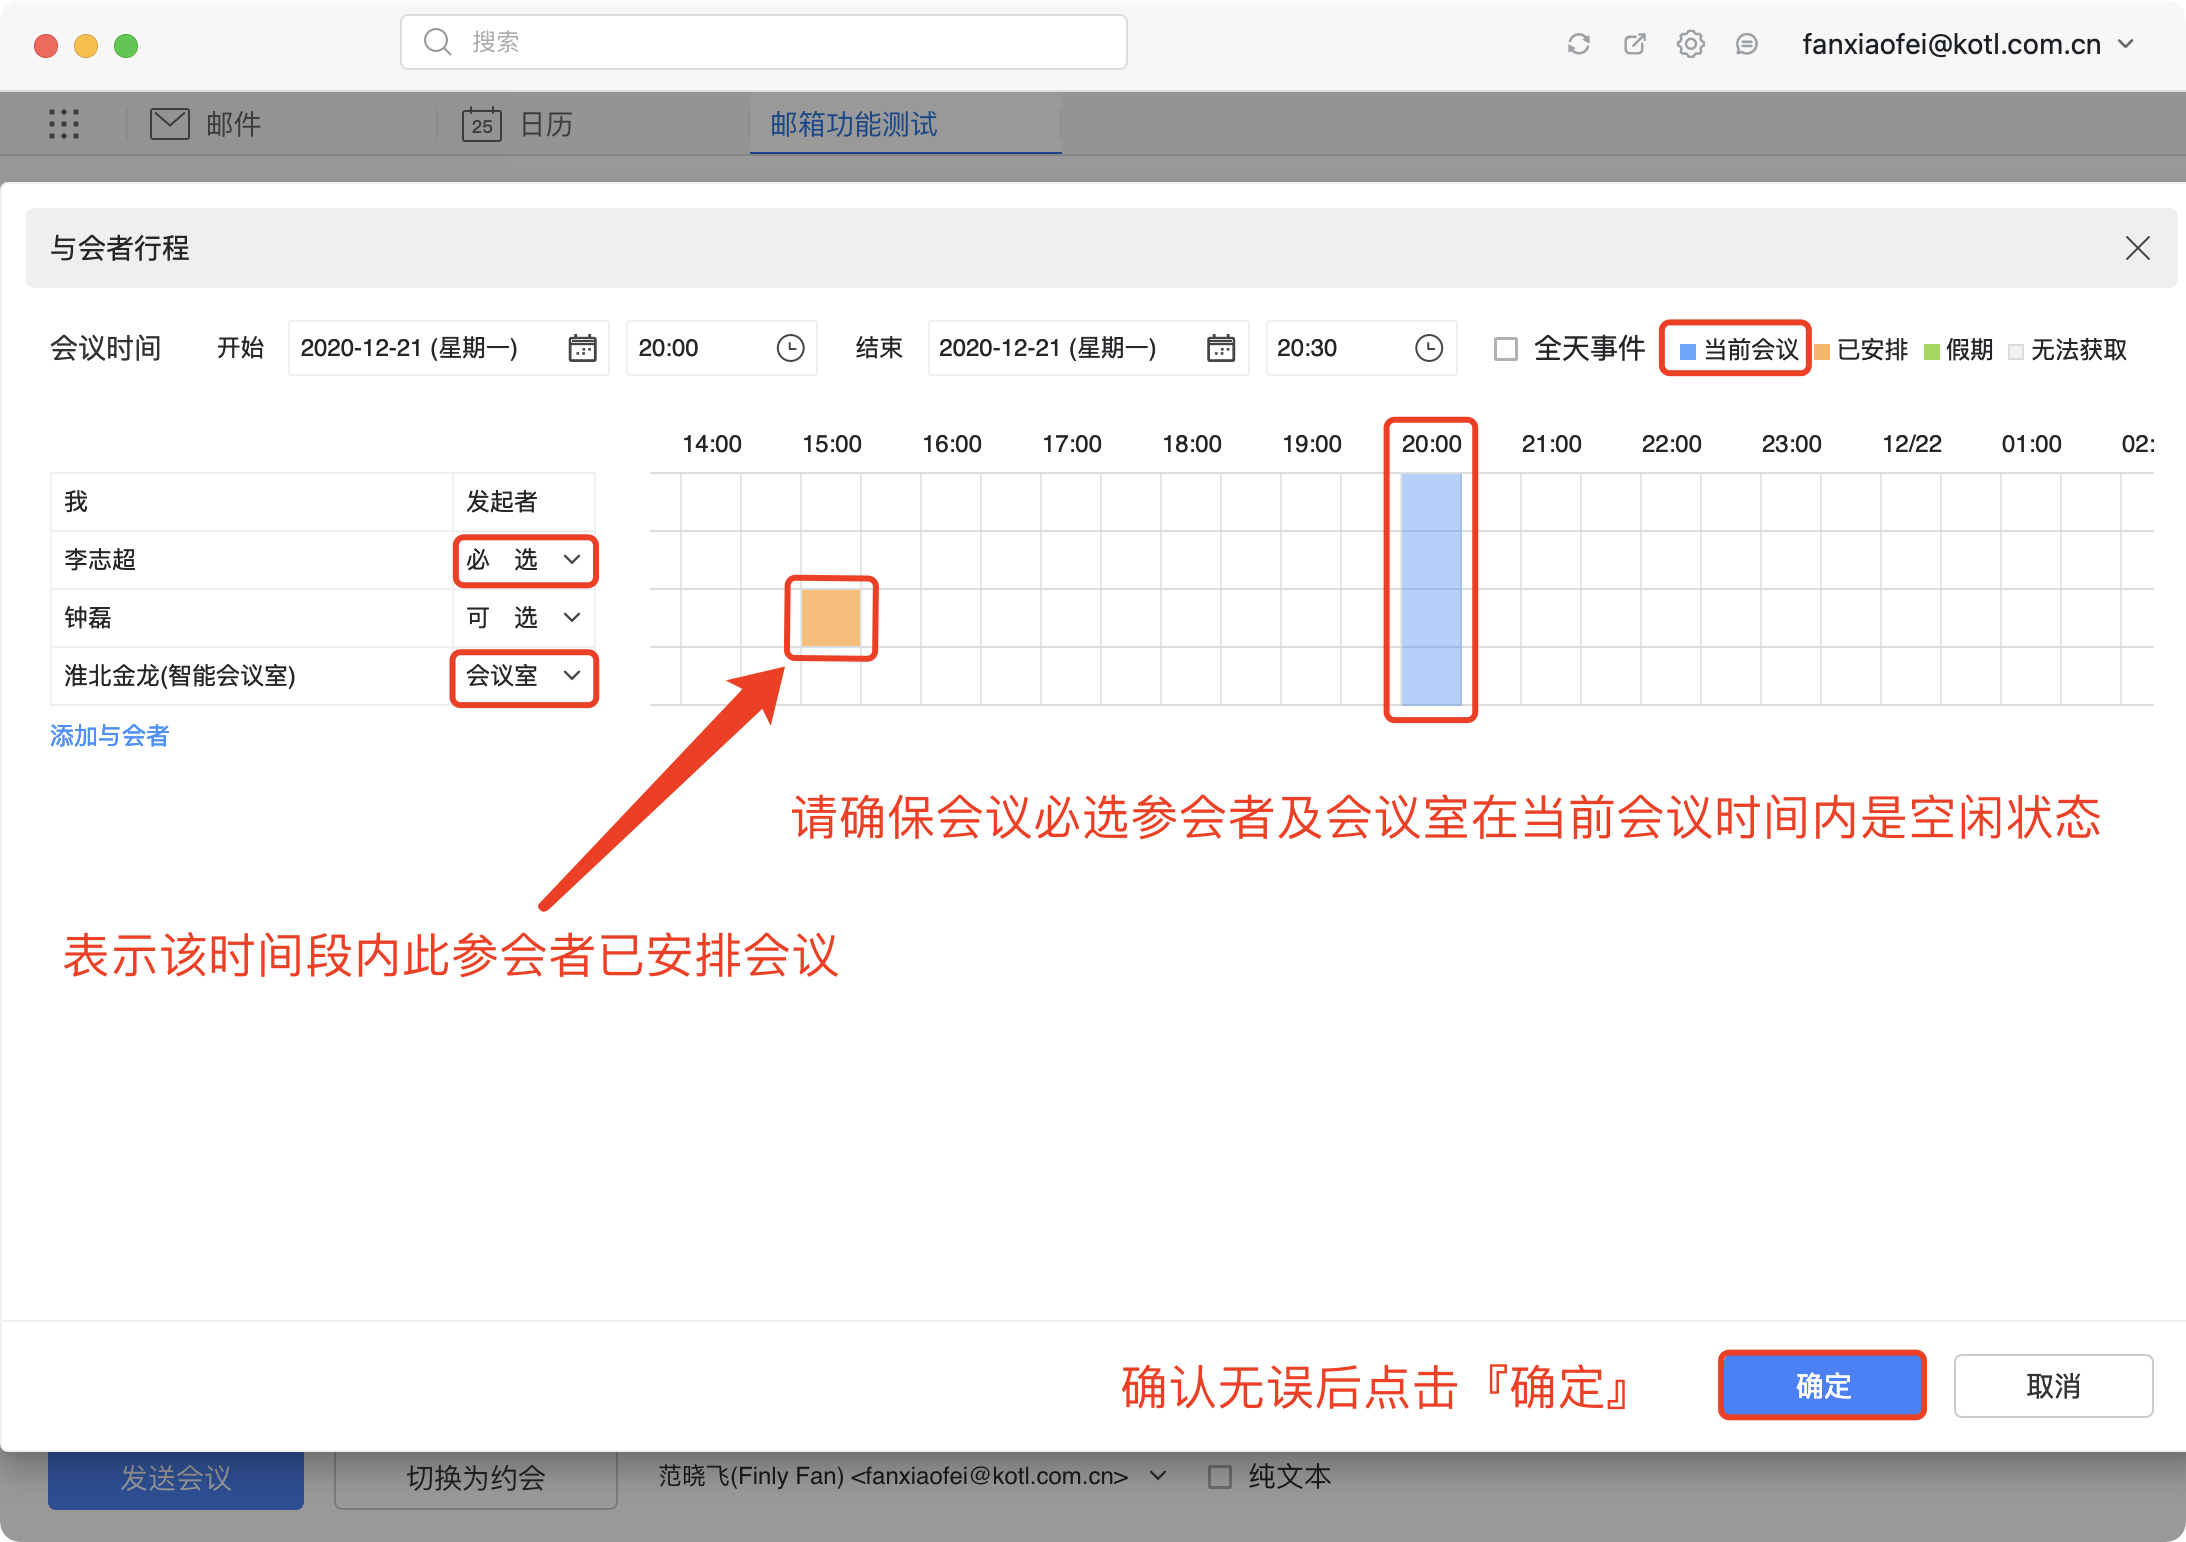Screen dimensions: 2186x1542
Task: Switch to 日历 tab
Action: [517, 124]
